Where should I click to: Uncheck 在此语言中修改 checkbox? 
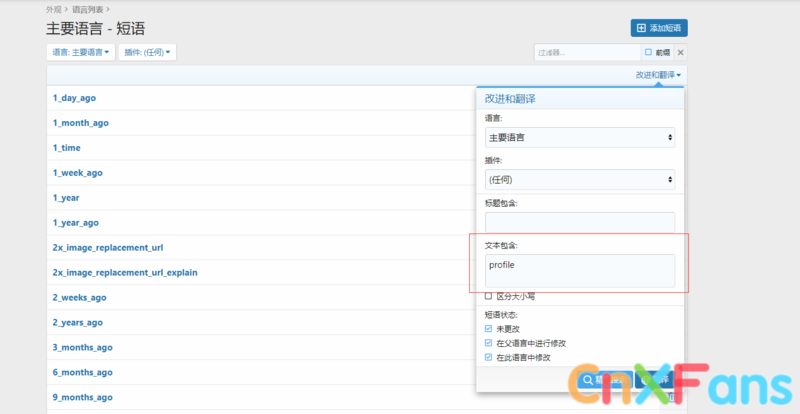488,357
